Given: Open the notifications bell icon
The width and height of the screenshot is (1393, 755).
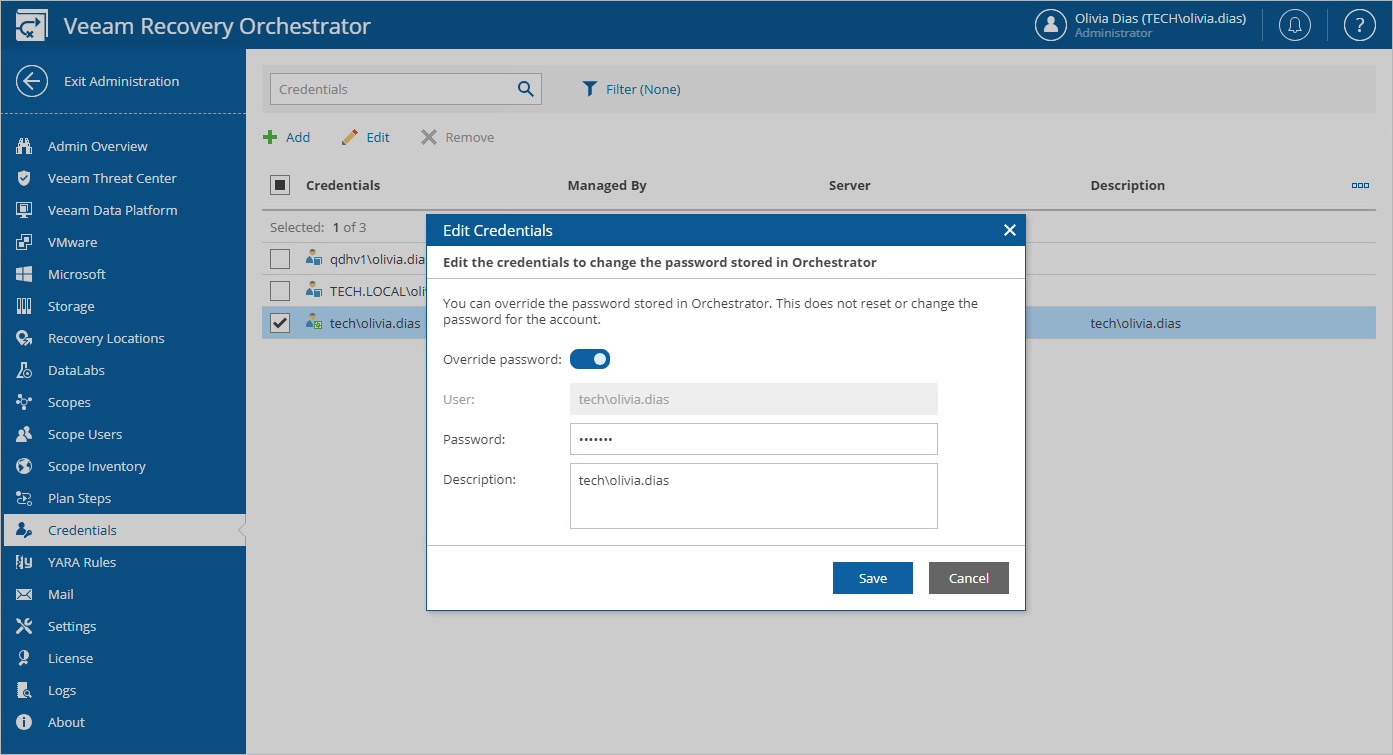Looking at the screenshot, I should (x=1295, y=25).
